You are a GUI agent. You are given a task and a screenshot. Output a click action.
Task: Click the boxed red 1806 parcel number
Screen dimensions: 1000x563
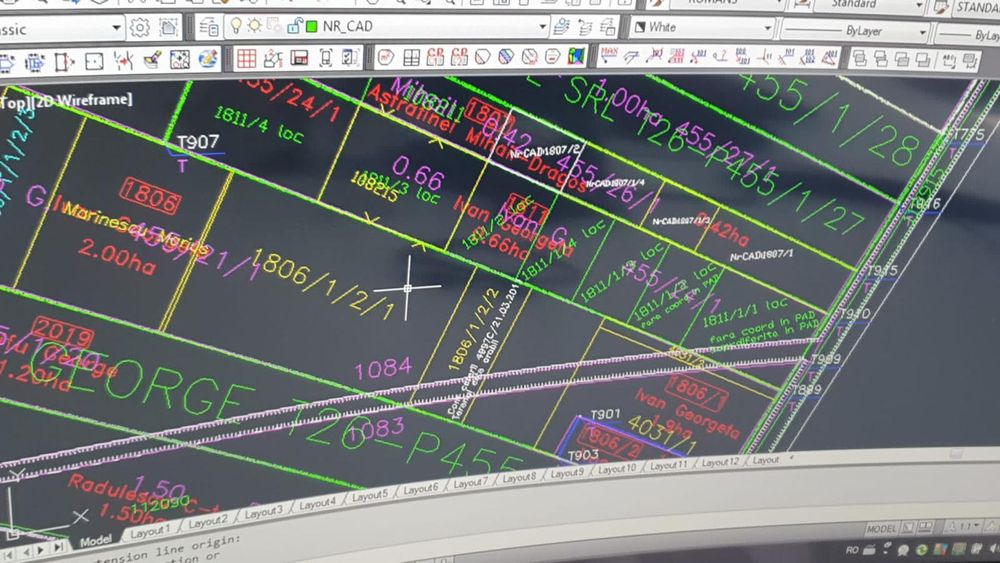[x=150, y=196]
